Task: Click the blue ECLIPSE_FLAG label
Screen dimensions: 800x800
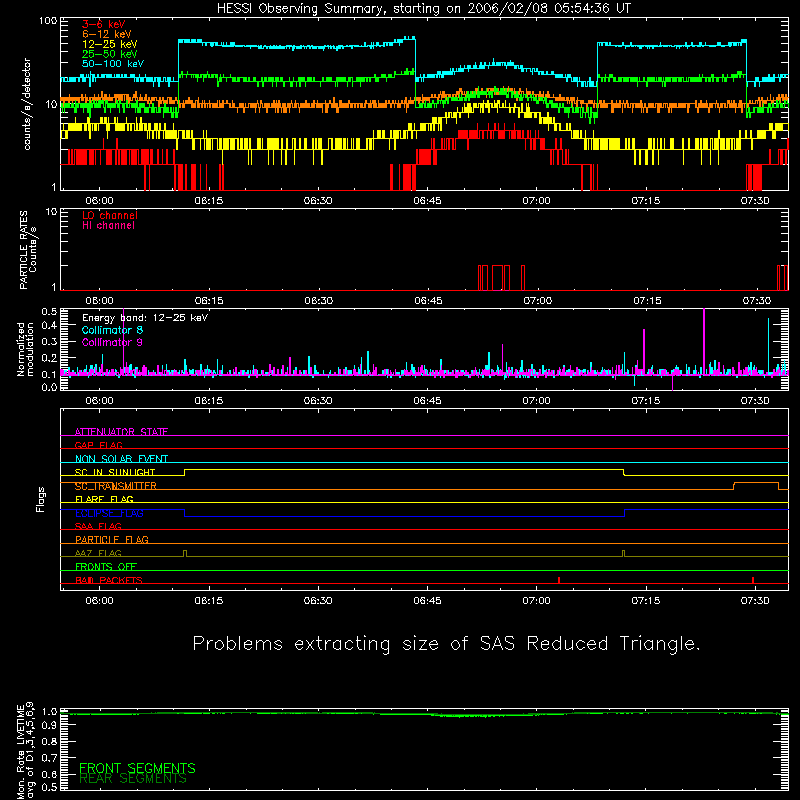Action: [x=109, y=513]
